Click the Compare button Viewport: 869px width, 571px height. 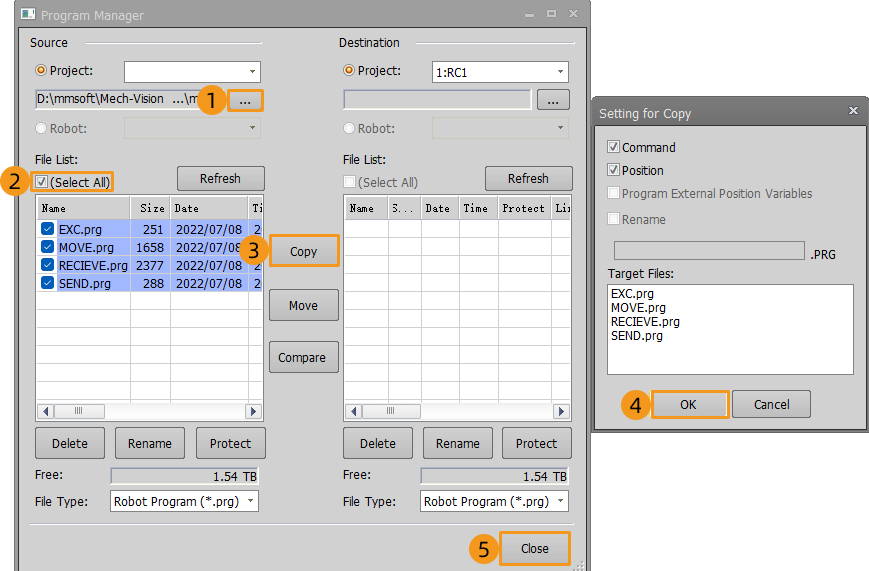302,358
